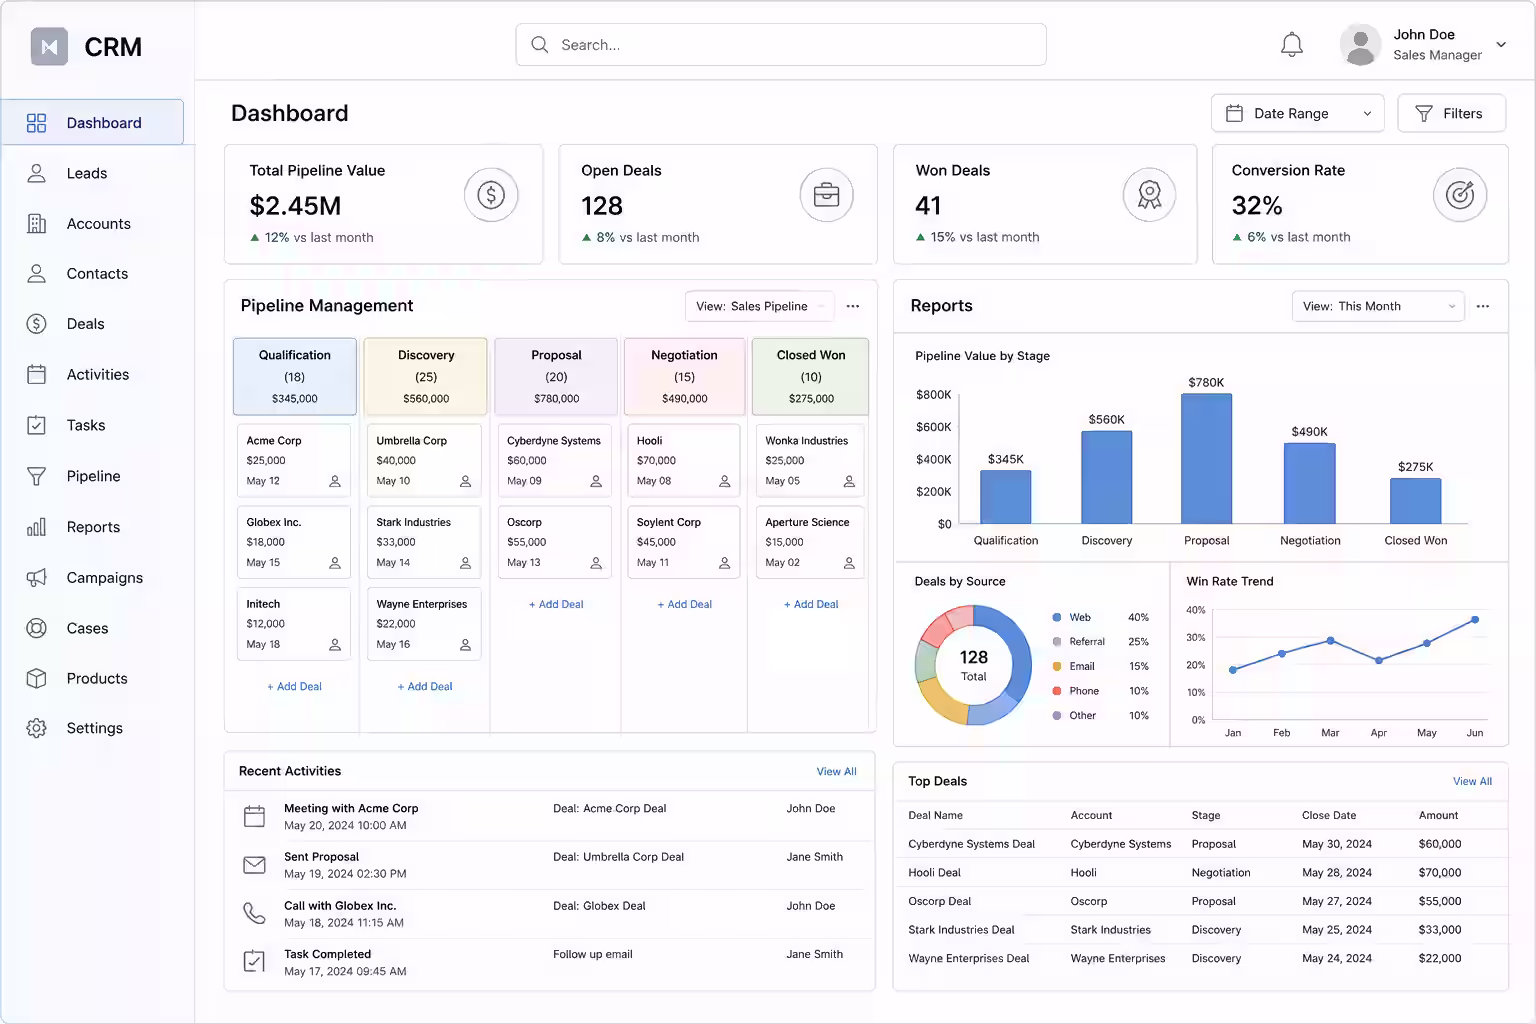1536x1024 pixels.
Task: Click the Pipeline funnel icon in sidebar
Action: (x=37, y=476)
